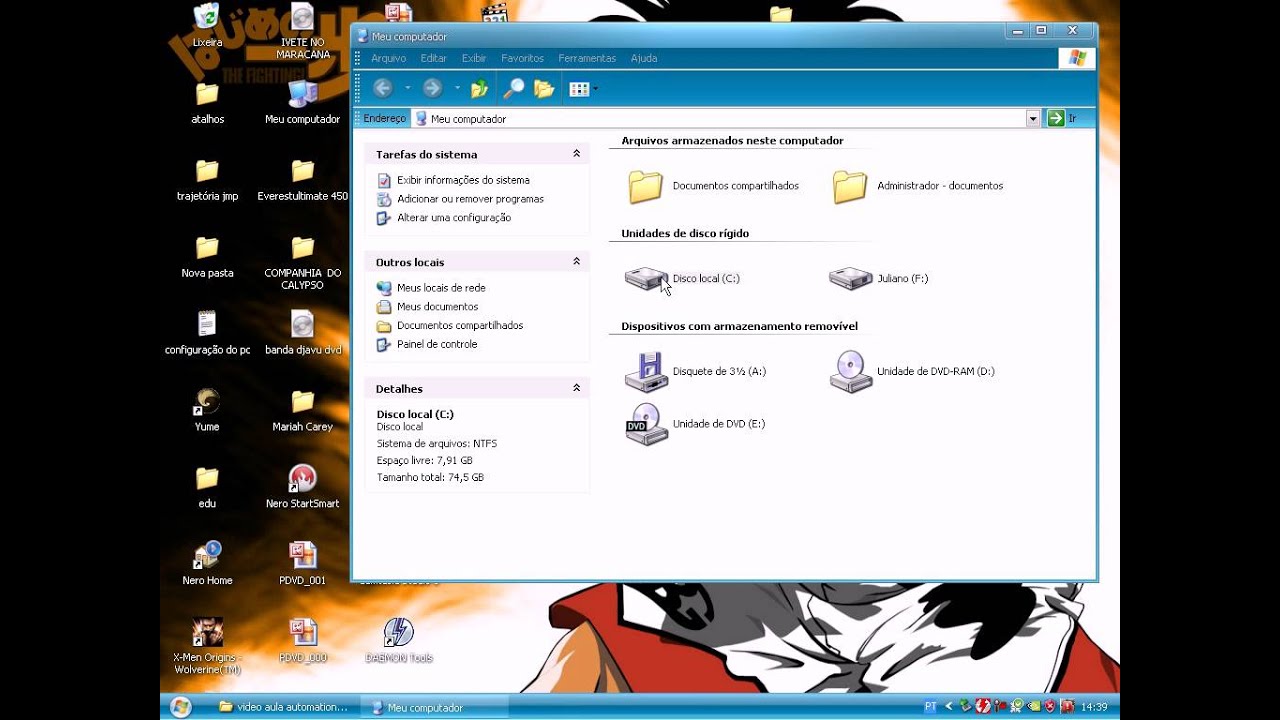Open the Favoritos menu
The width and height of the screenshot is (1280, 720).
(522, 58)
